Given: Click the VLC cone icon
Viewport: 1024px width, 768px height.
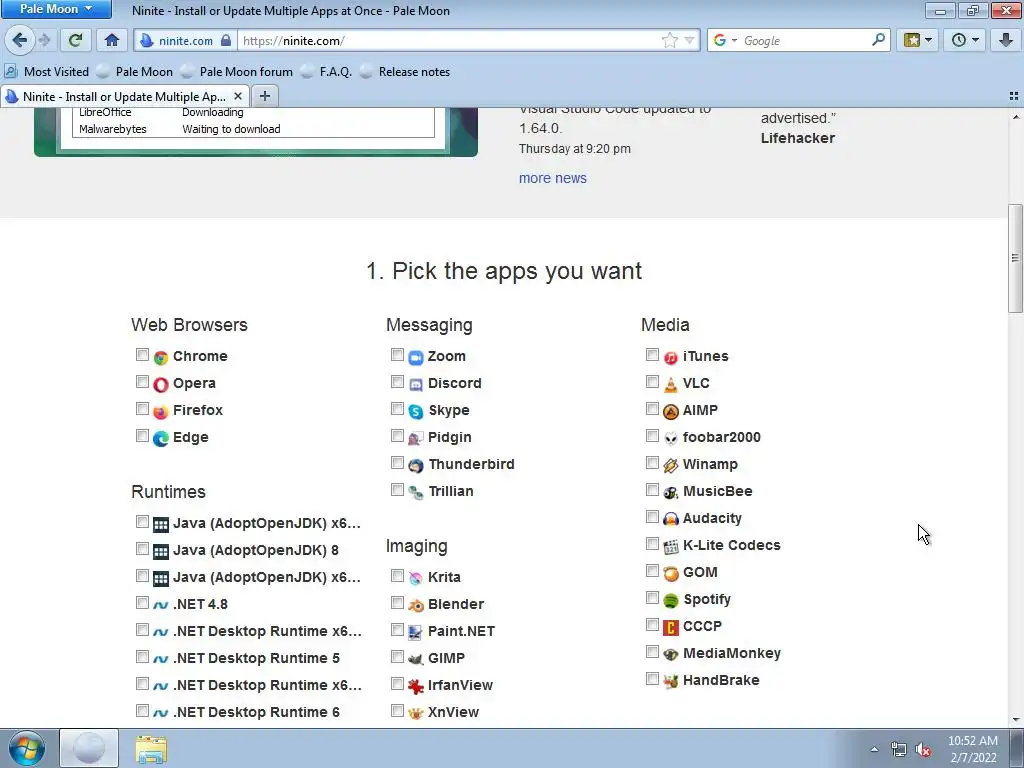Looking at the screenshot, I should point(671,384).
